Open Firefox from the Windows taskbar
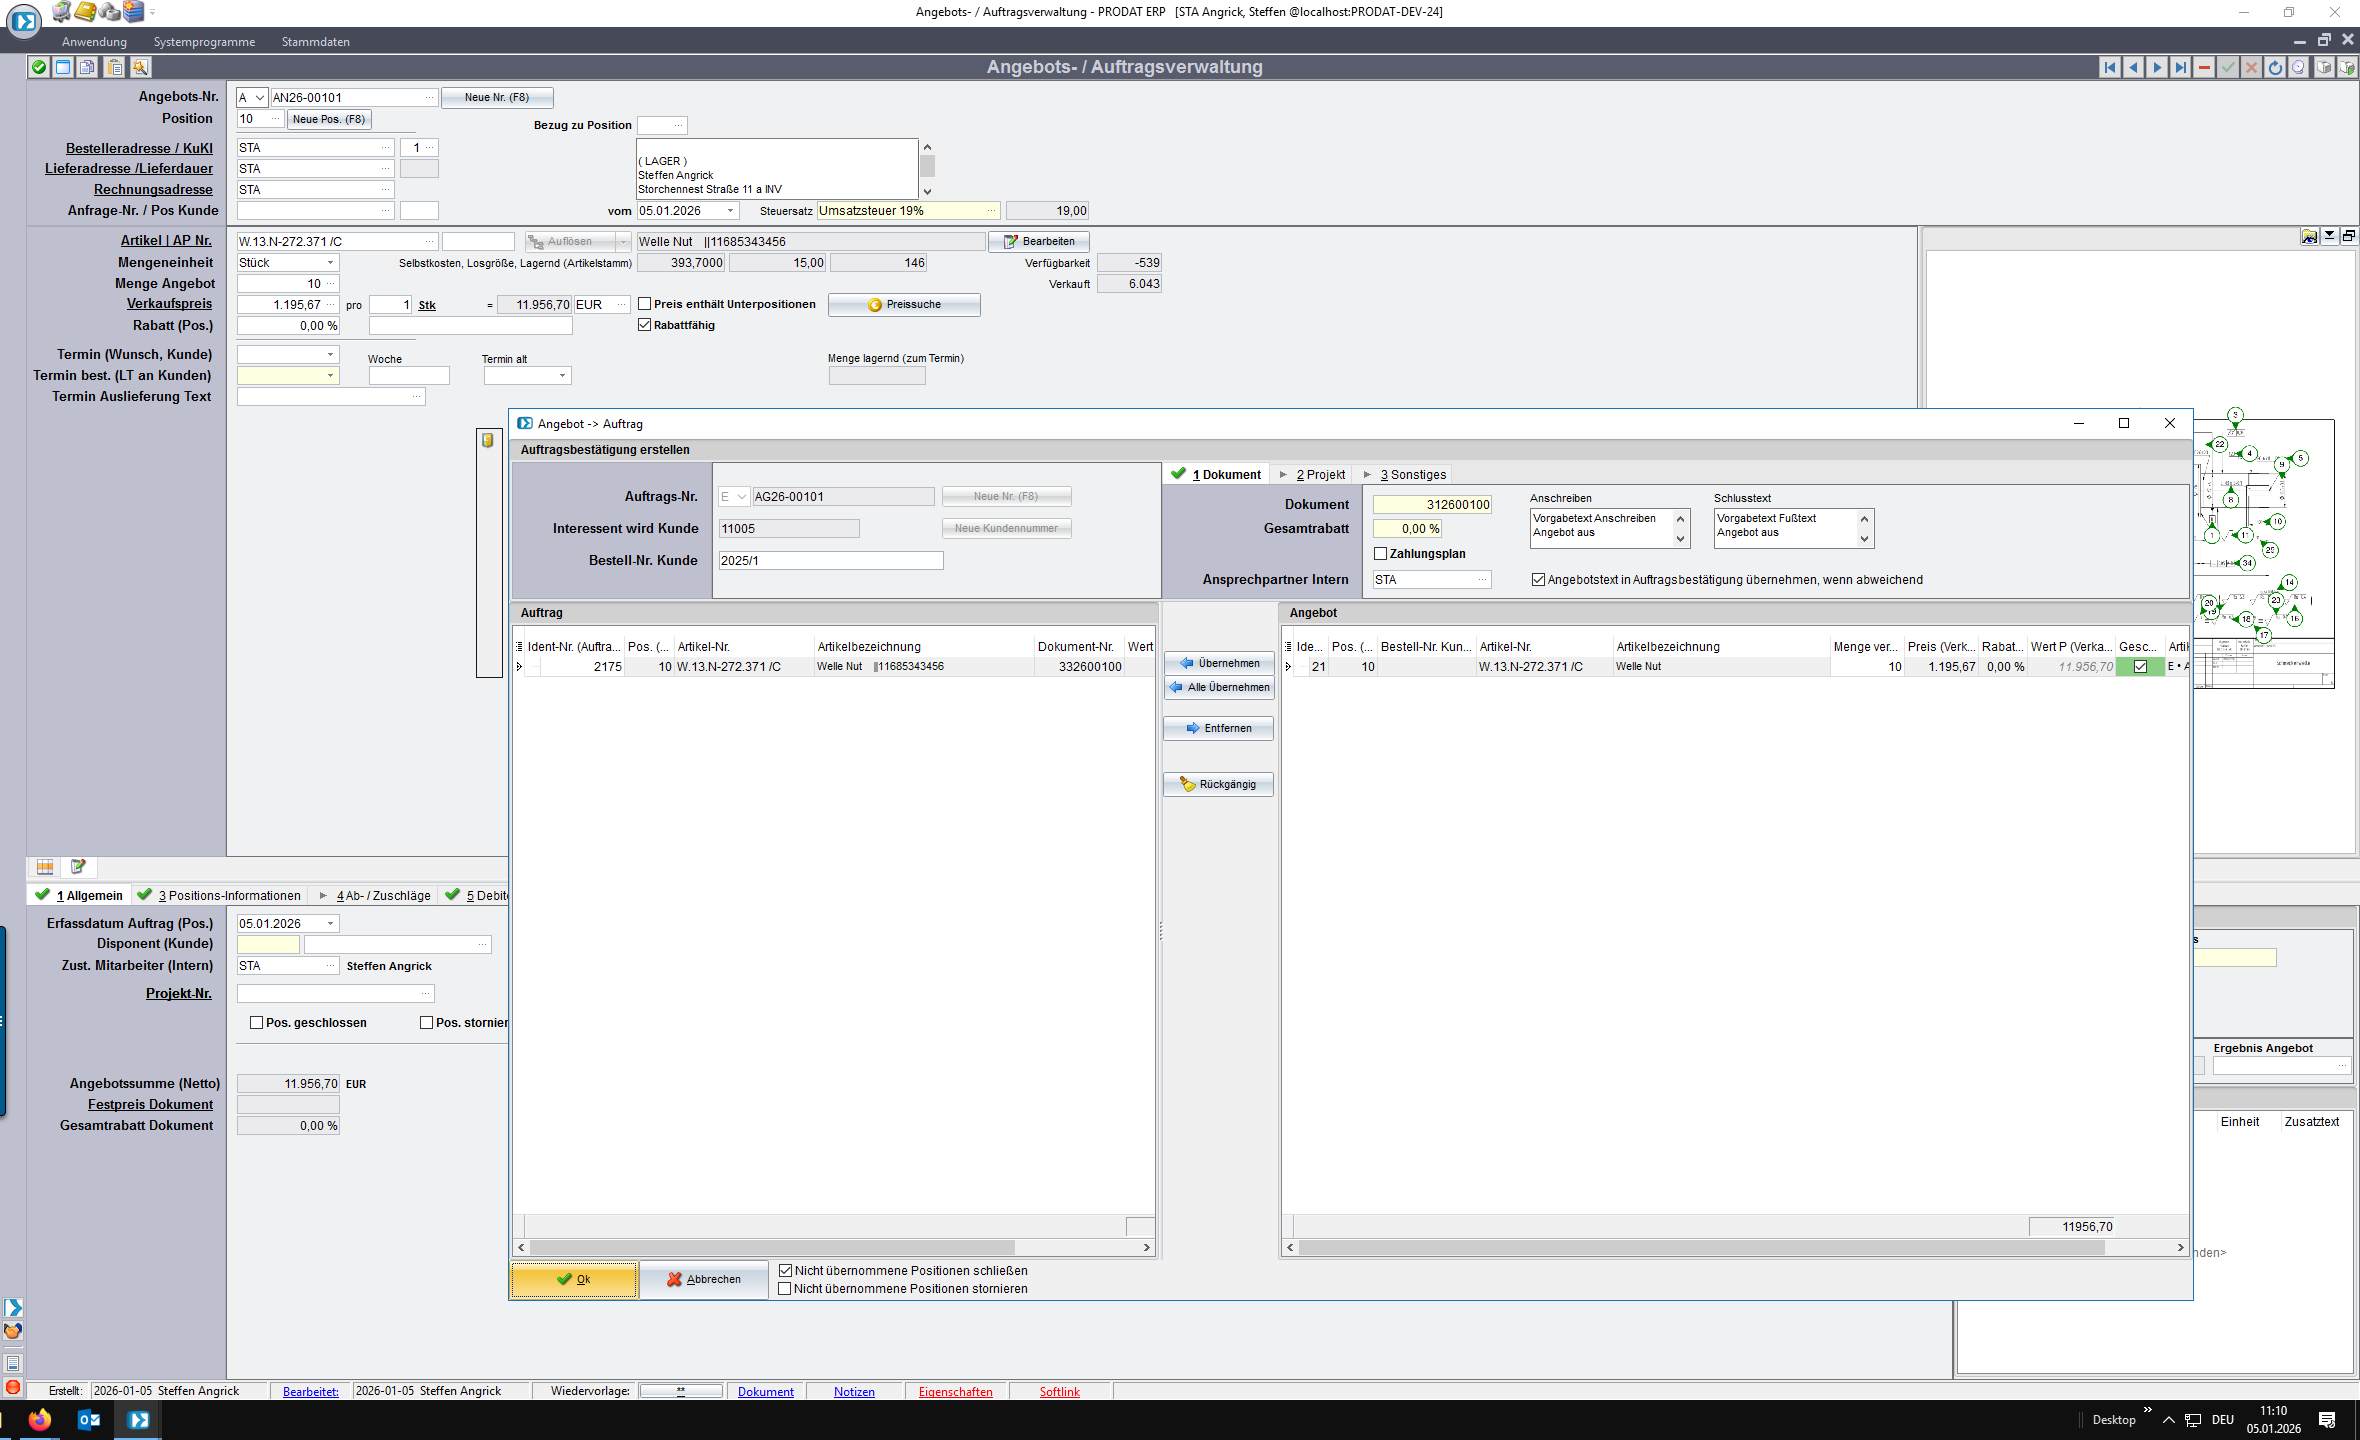Screen dimensions: 2360x1440 coord(39,1420)
